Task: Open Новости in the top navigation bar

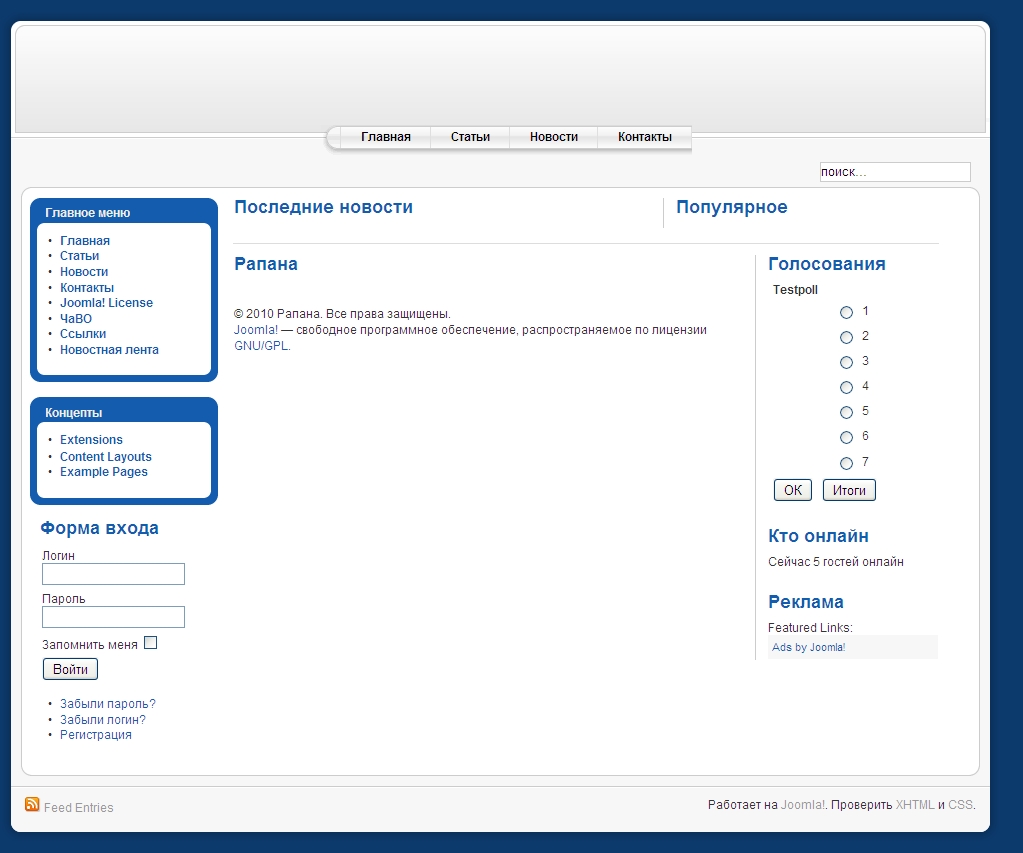Action: pyautogui.click(x=554, y=137)
